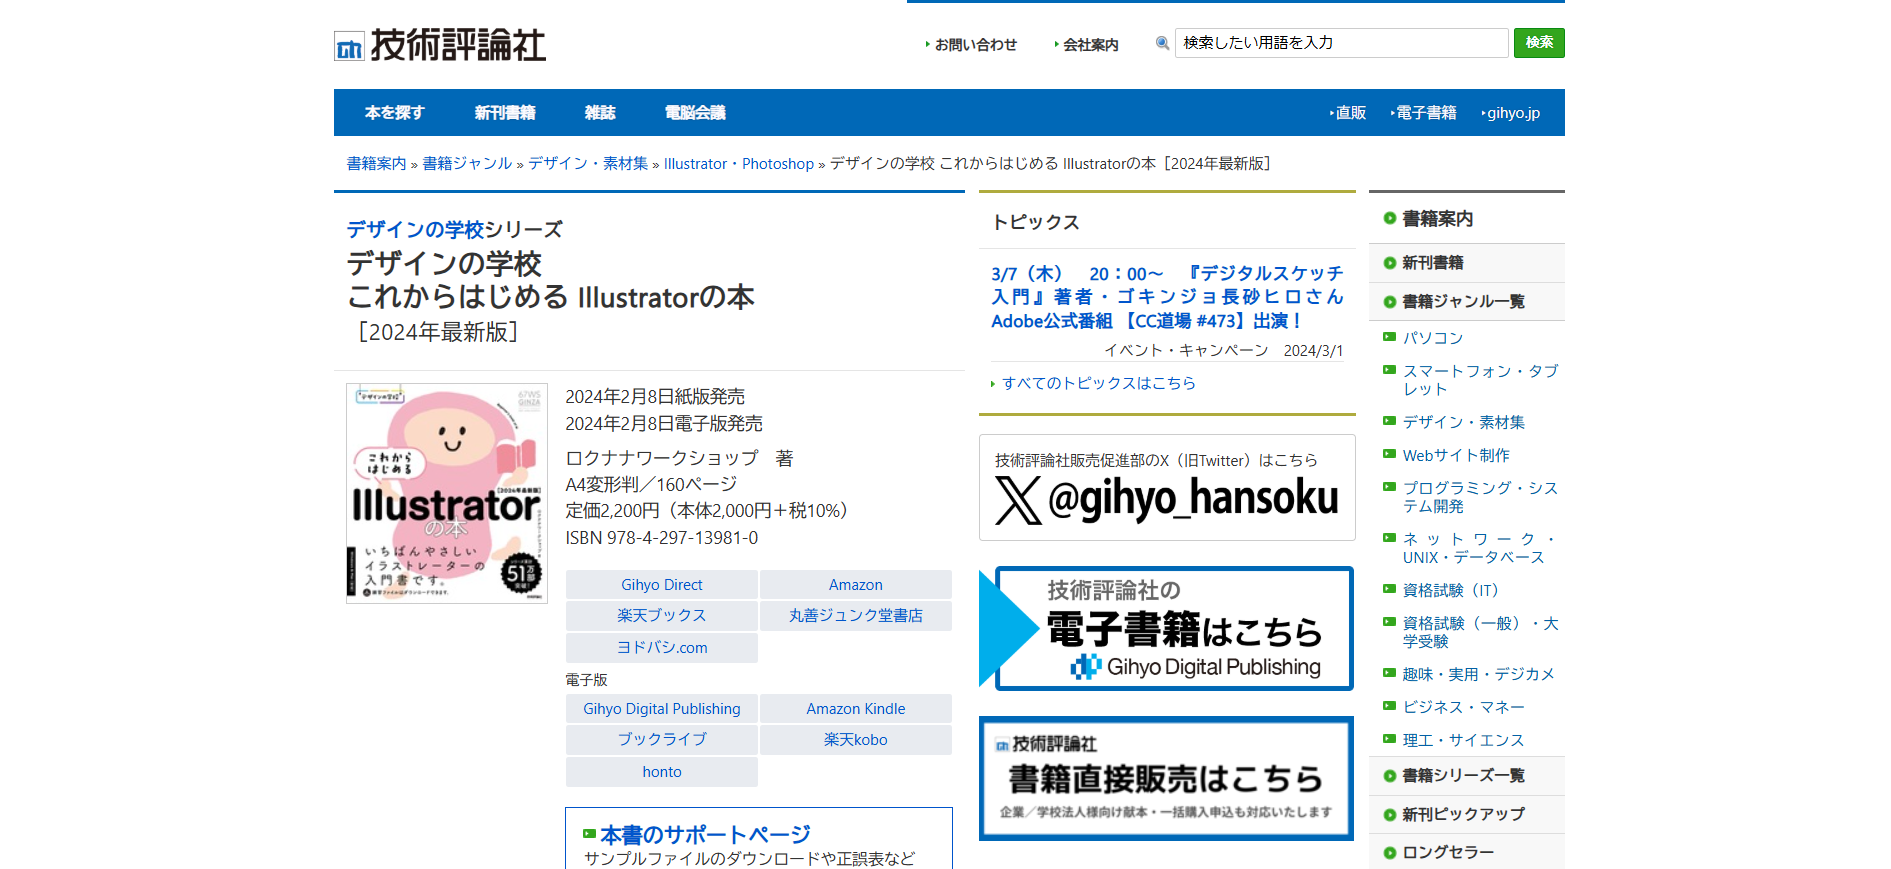Open the 新刊書籍 navigation menu

point(505,113)
